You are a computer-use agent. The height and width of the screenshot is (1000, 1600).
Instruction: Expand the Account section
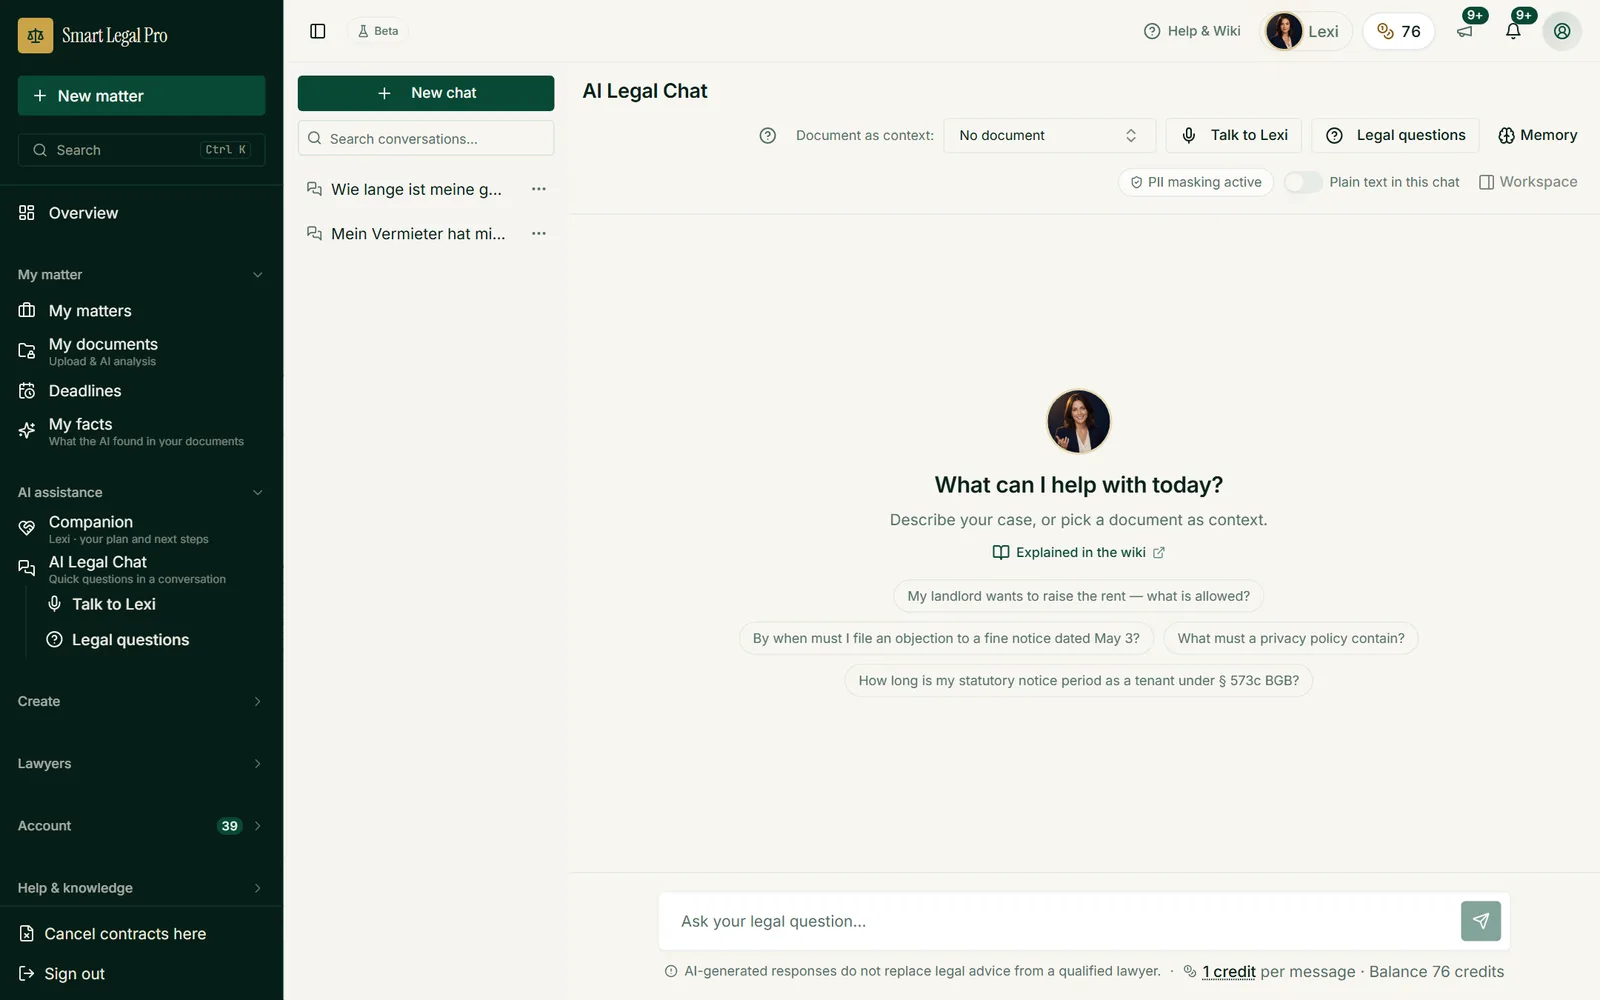pos(141,826)
